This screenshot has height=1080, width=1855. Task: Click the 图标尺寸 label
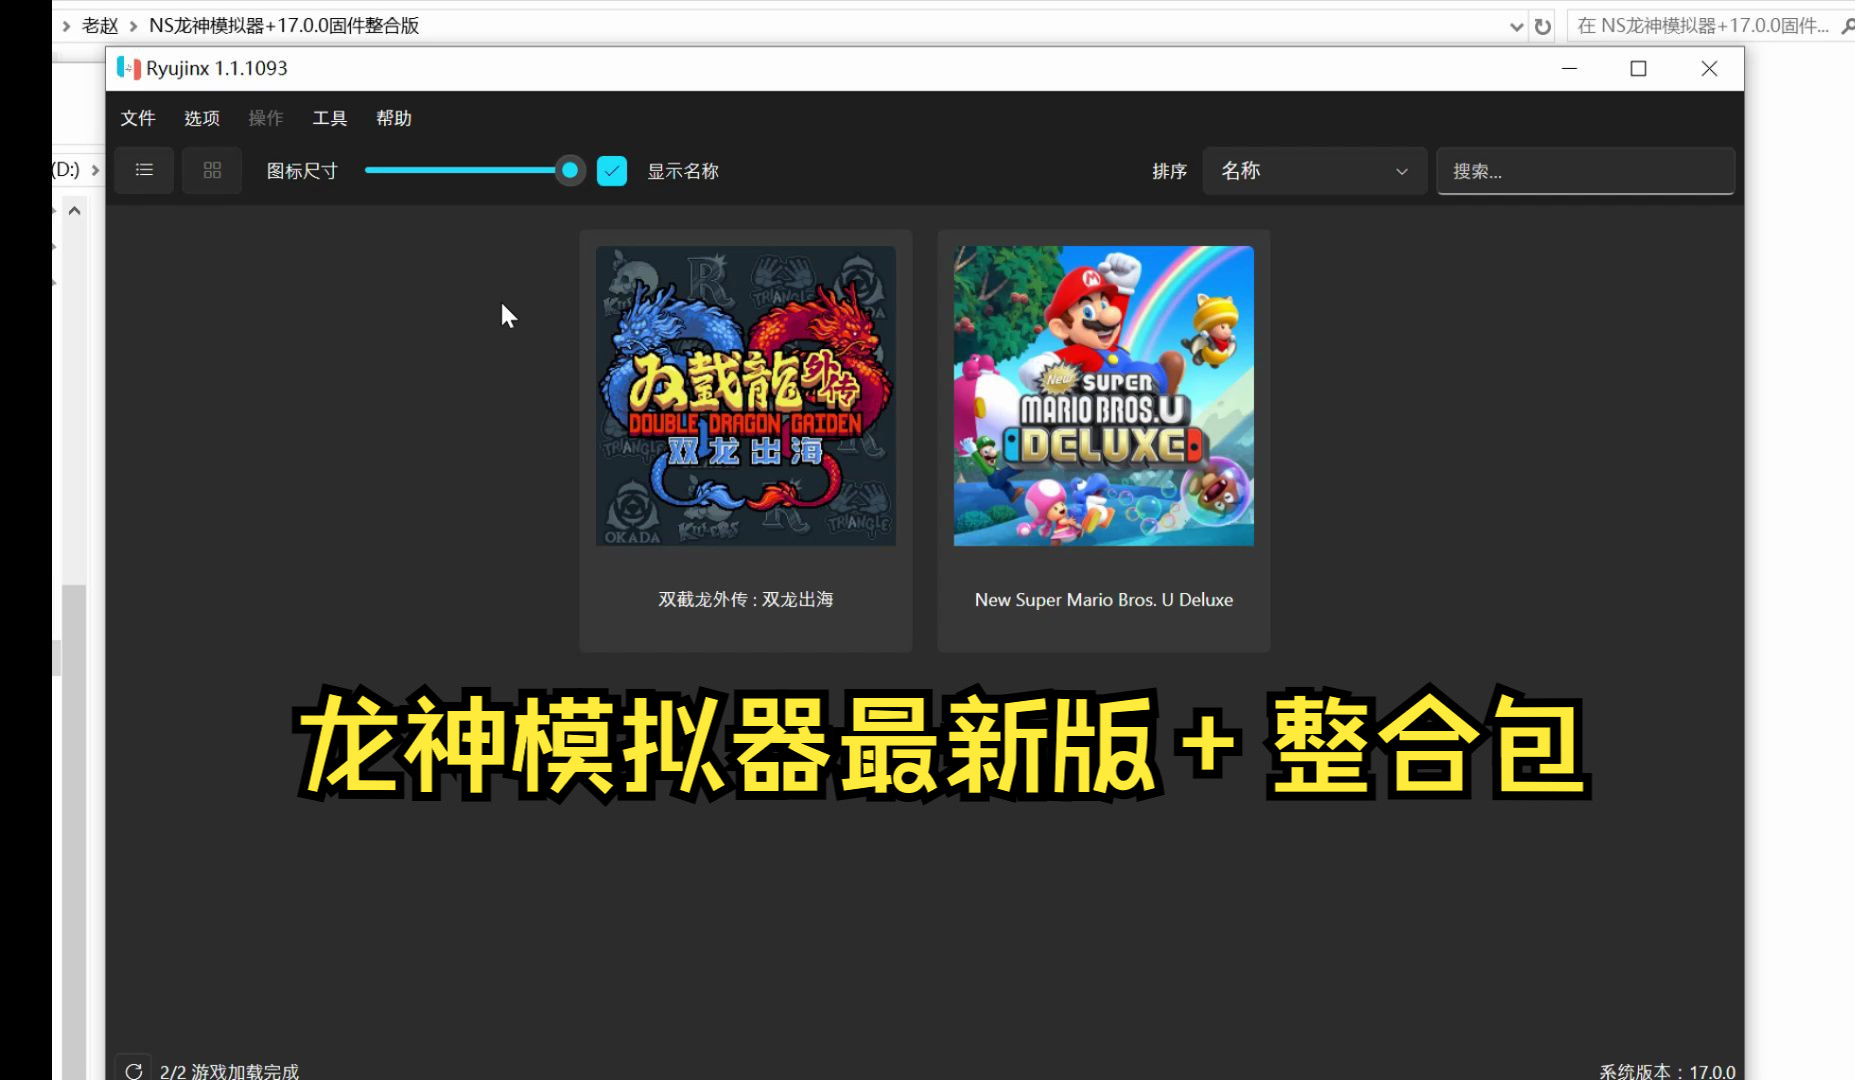[302, 171]
